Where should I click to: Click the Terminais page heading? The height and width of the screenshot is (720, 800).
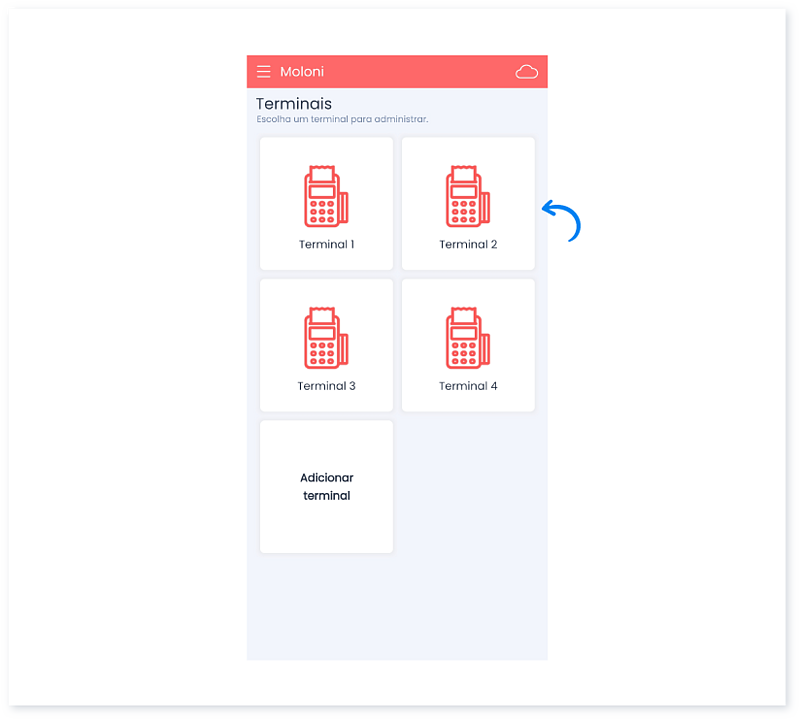coord(293,104)
